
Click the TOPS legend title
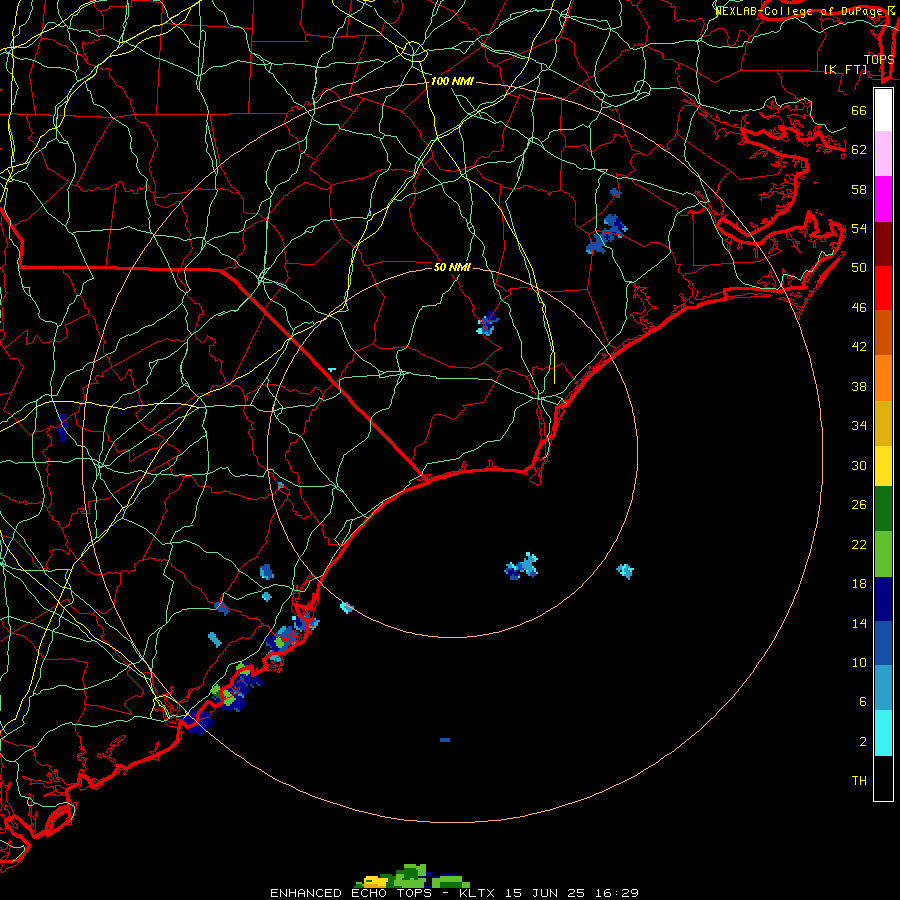[879, 59]
